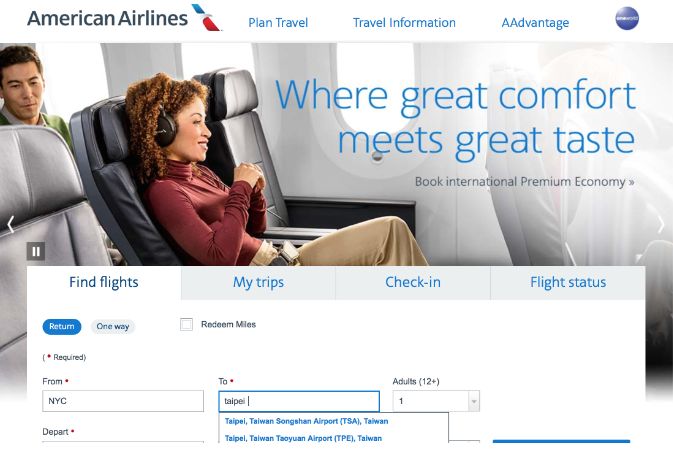This screenshot has height=450, width=673.
Task: Focus the To field with taipei
Action: click(299, 401)
